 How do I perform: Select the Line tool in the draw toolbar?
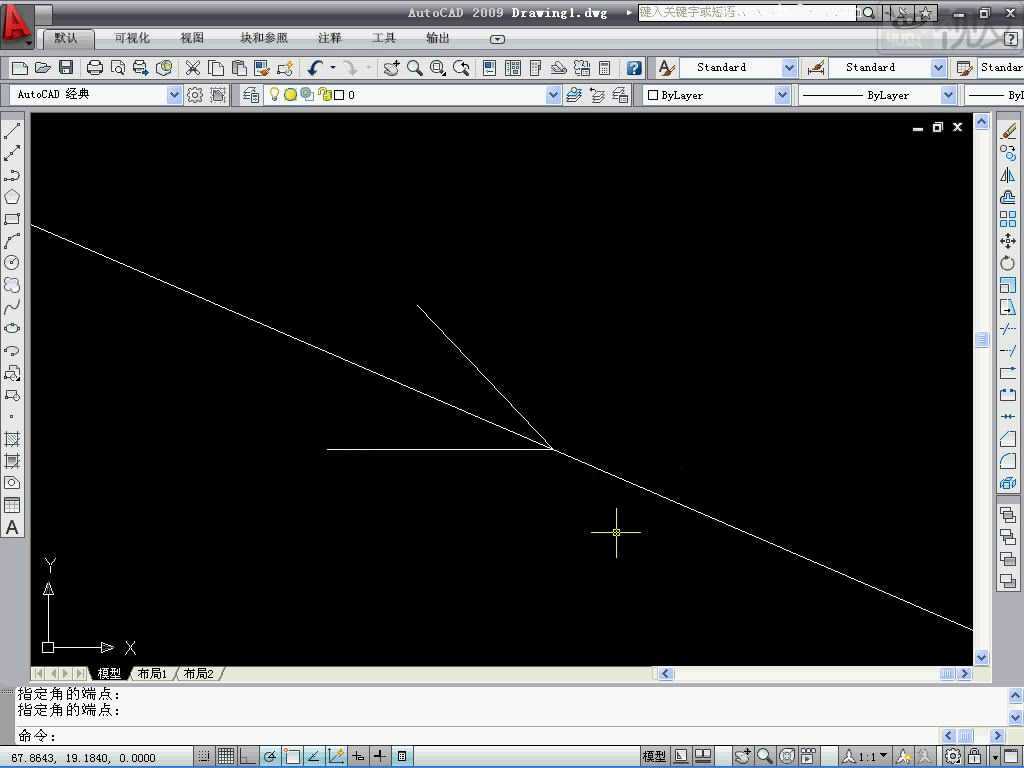(12, 131)
